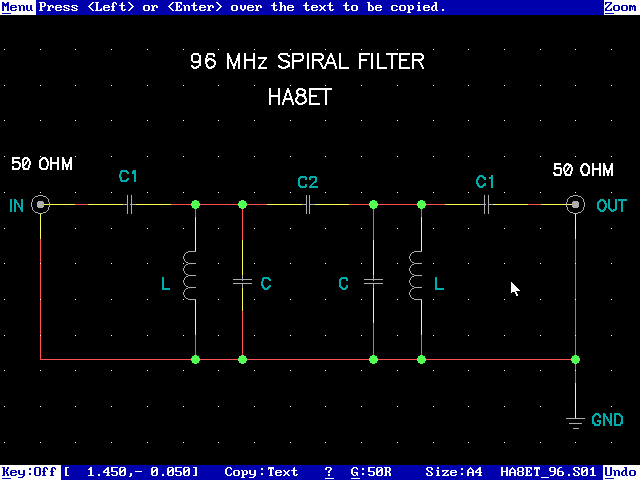The height and width of the screenshot is (480, 640).
Task: Open the Menu button in top-left corner
Action: pos(17,7)
